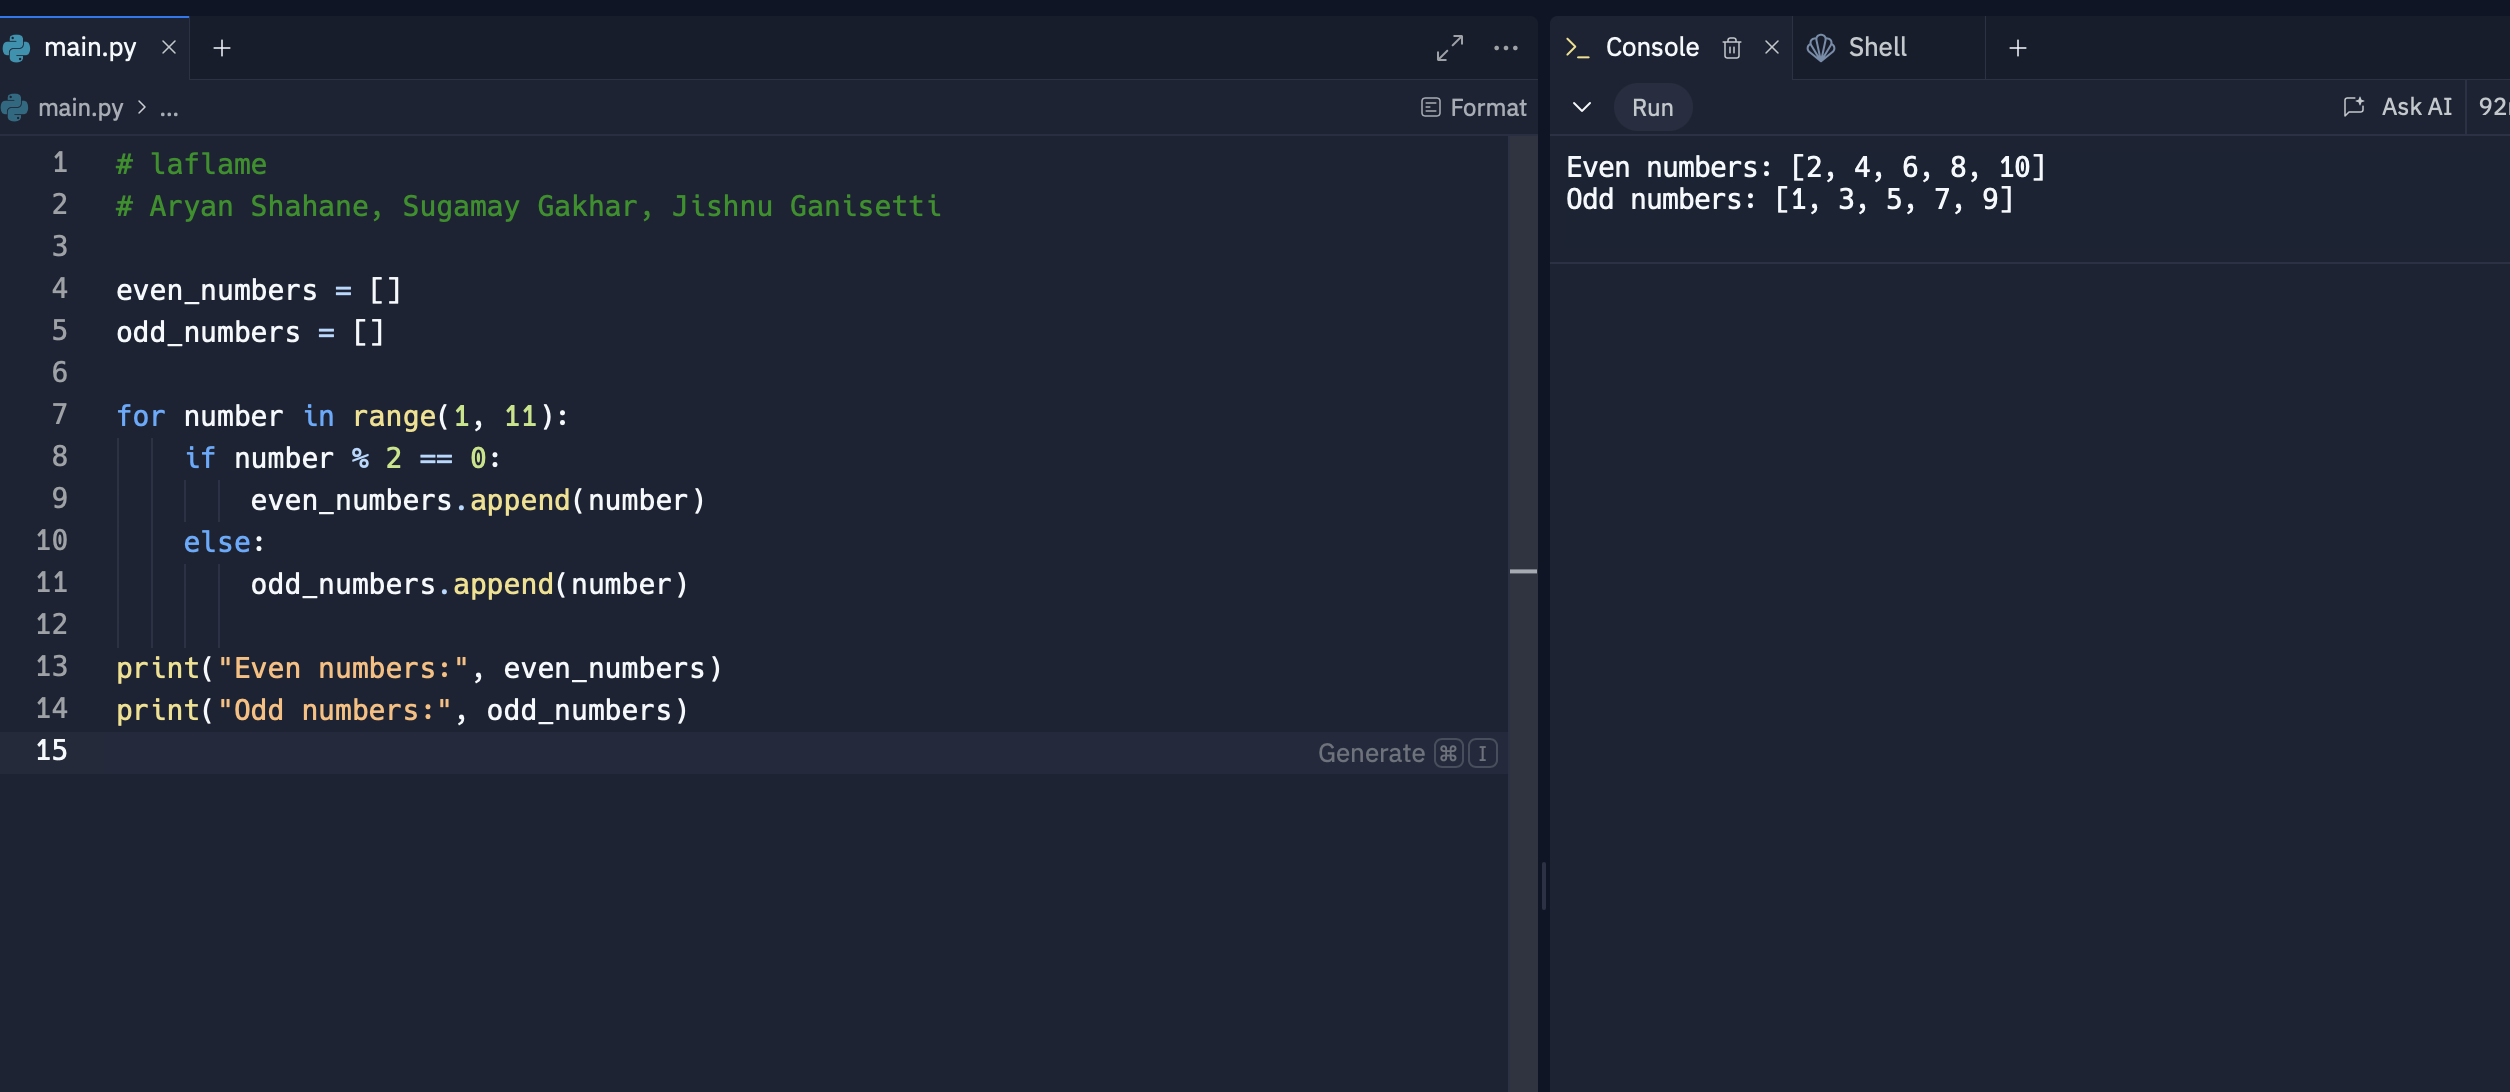This screenshot has height=1092, width=2510.
Task: Add new editor tab with plus icon
Action: coord(222,48)
